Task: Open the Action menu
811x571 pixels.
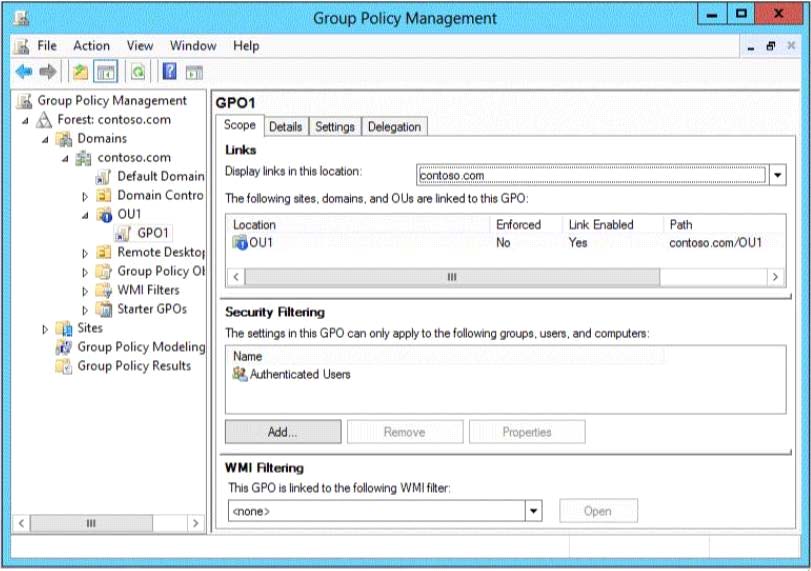Action: click(91, 45)
